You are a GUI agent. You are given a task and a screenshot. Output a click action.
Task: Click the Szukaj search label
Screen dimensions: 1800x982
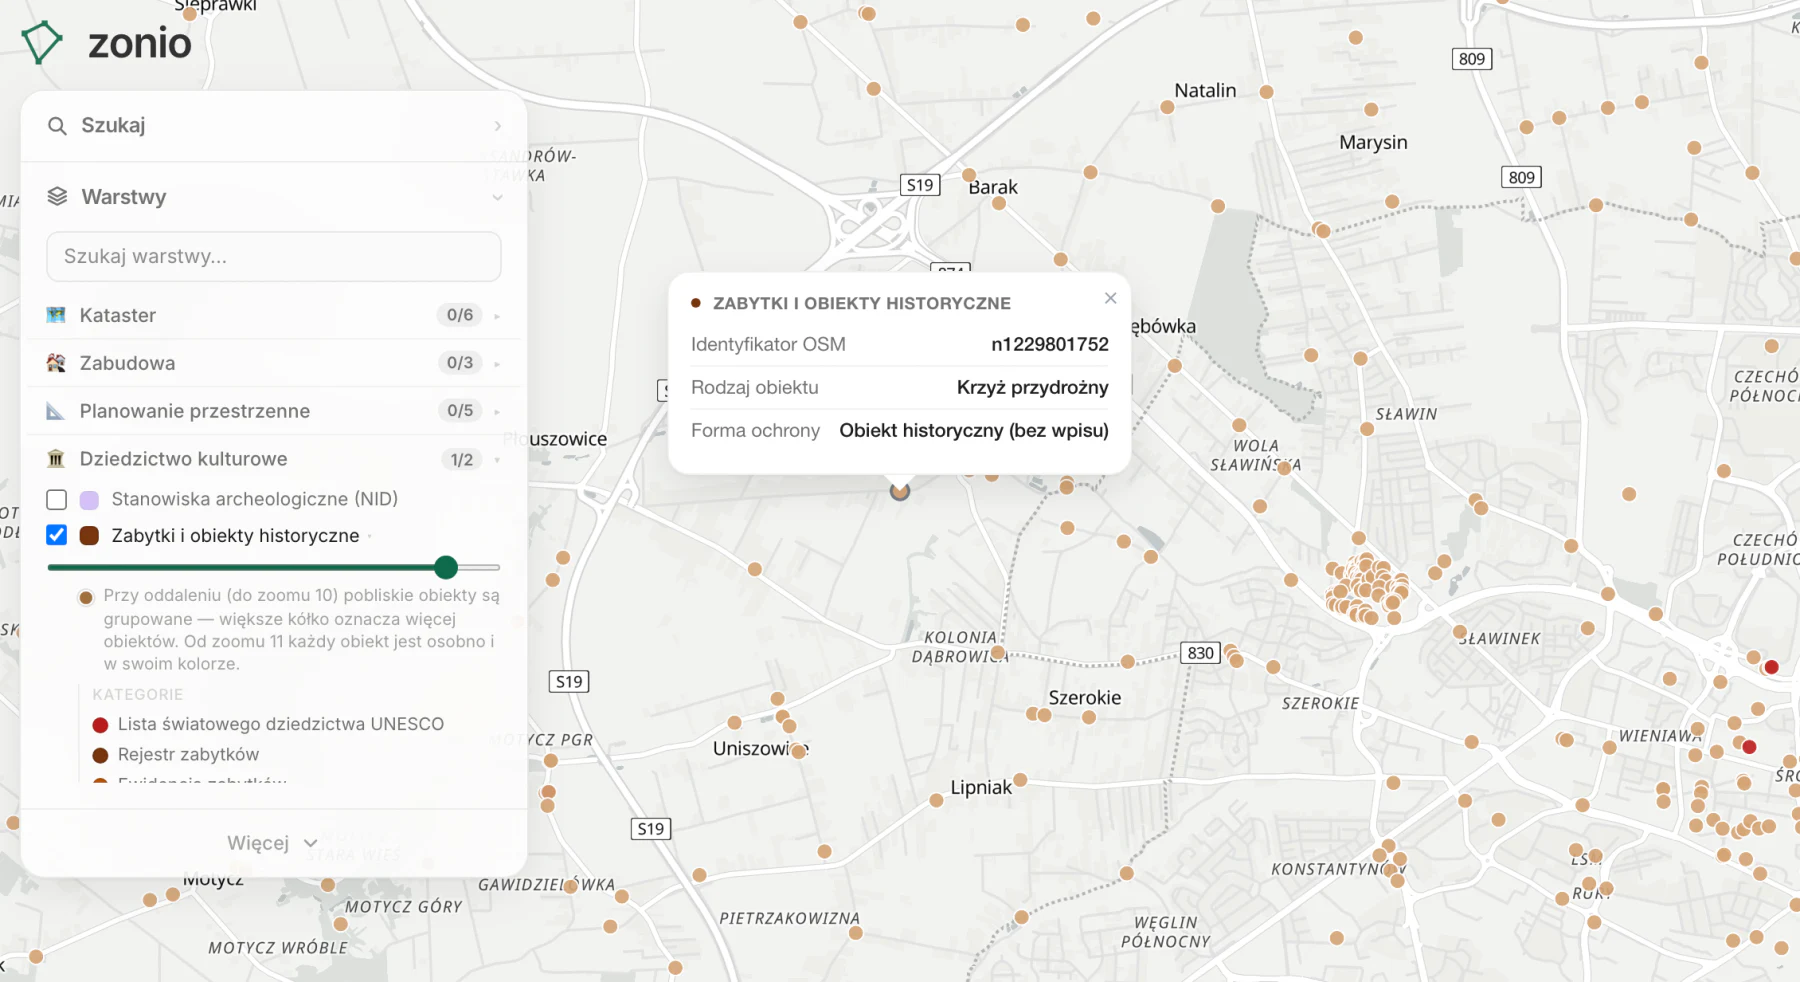[x=113, y=125]
